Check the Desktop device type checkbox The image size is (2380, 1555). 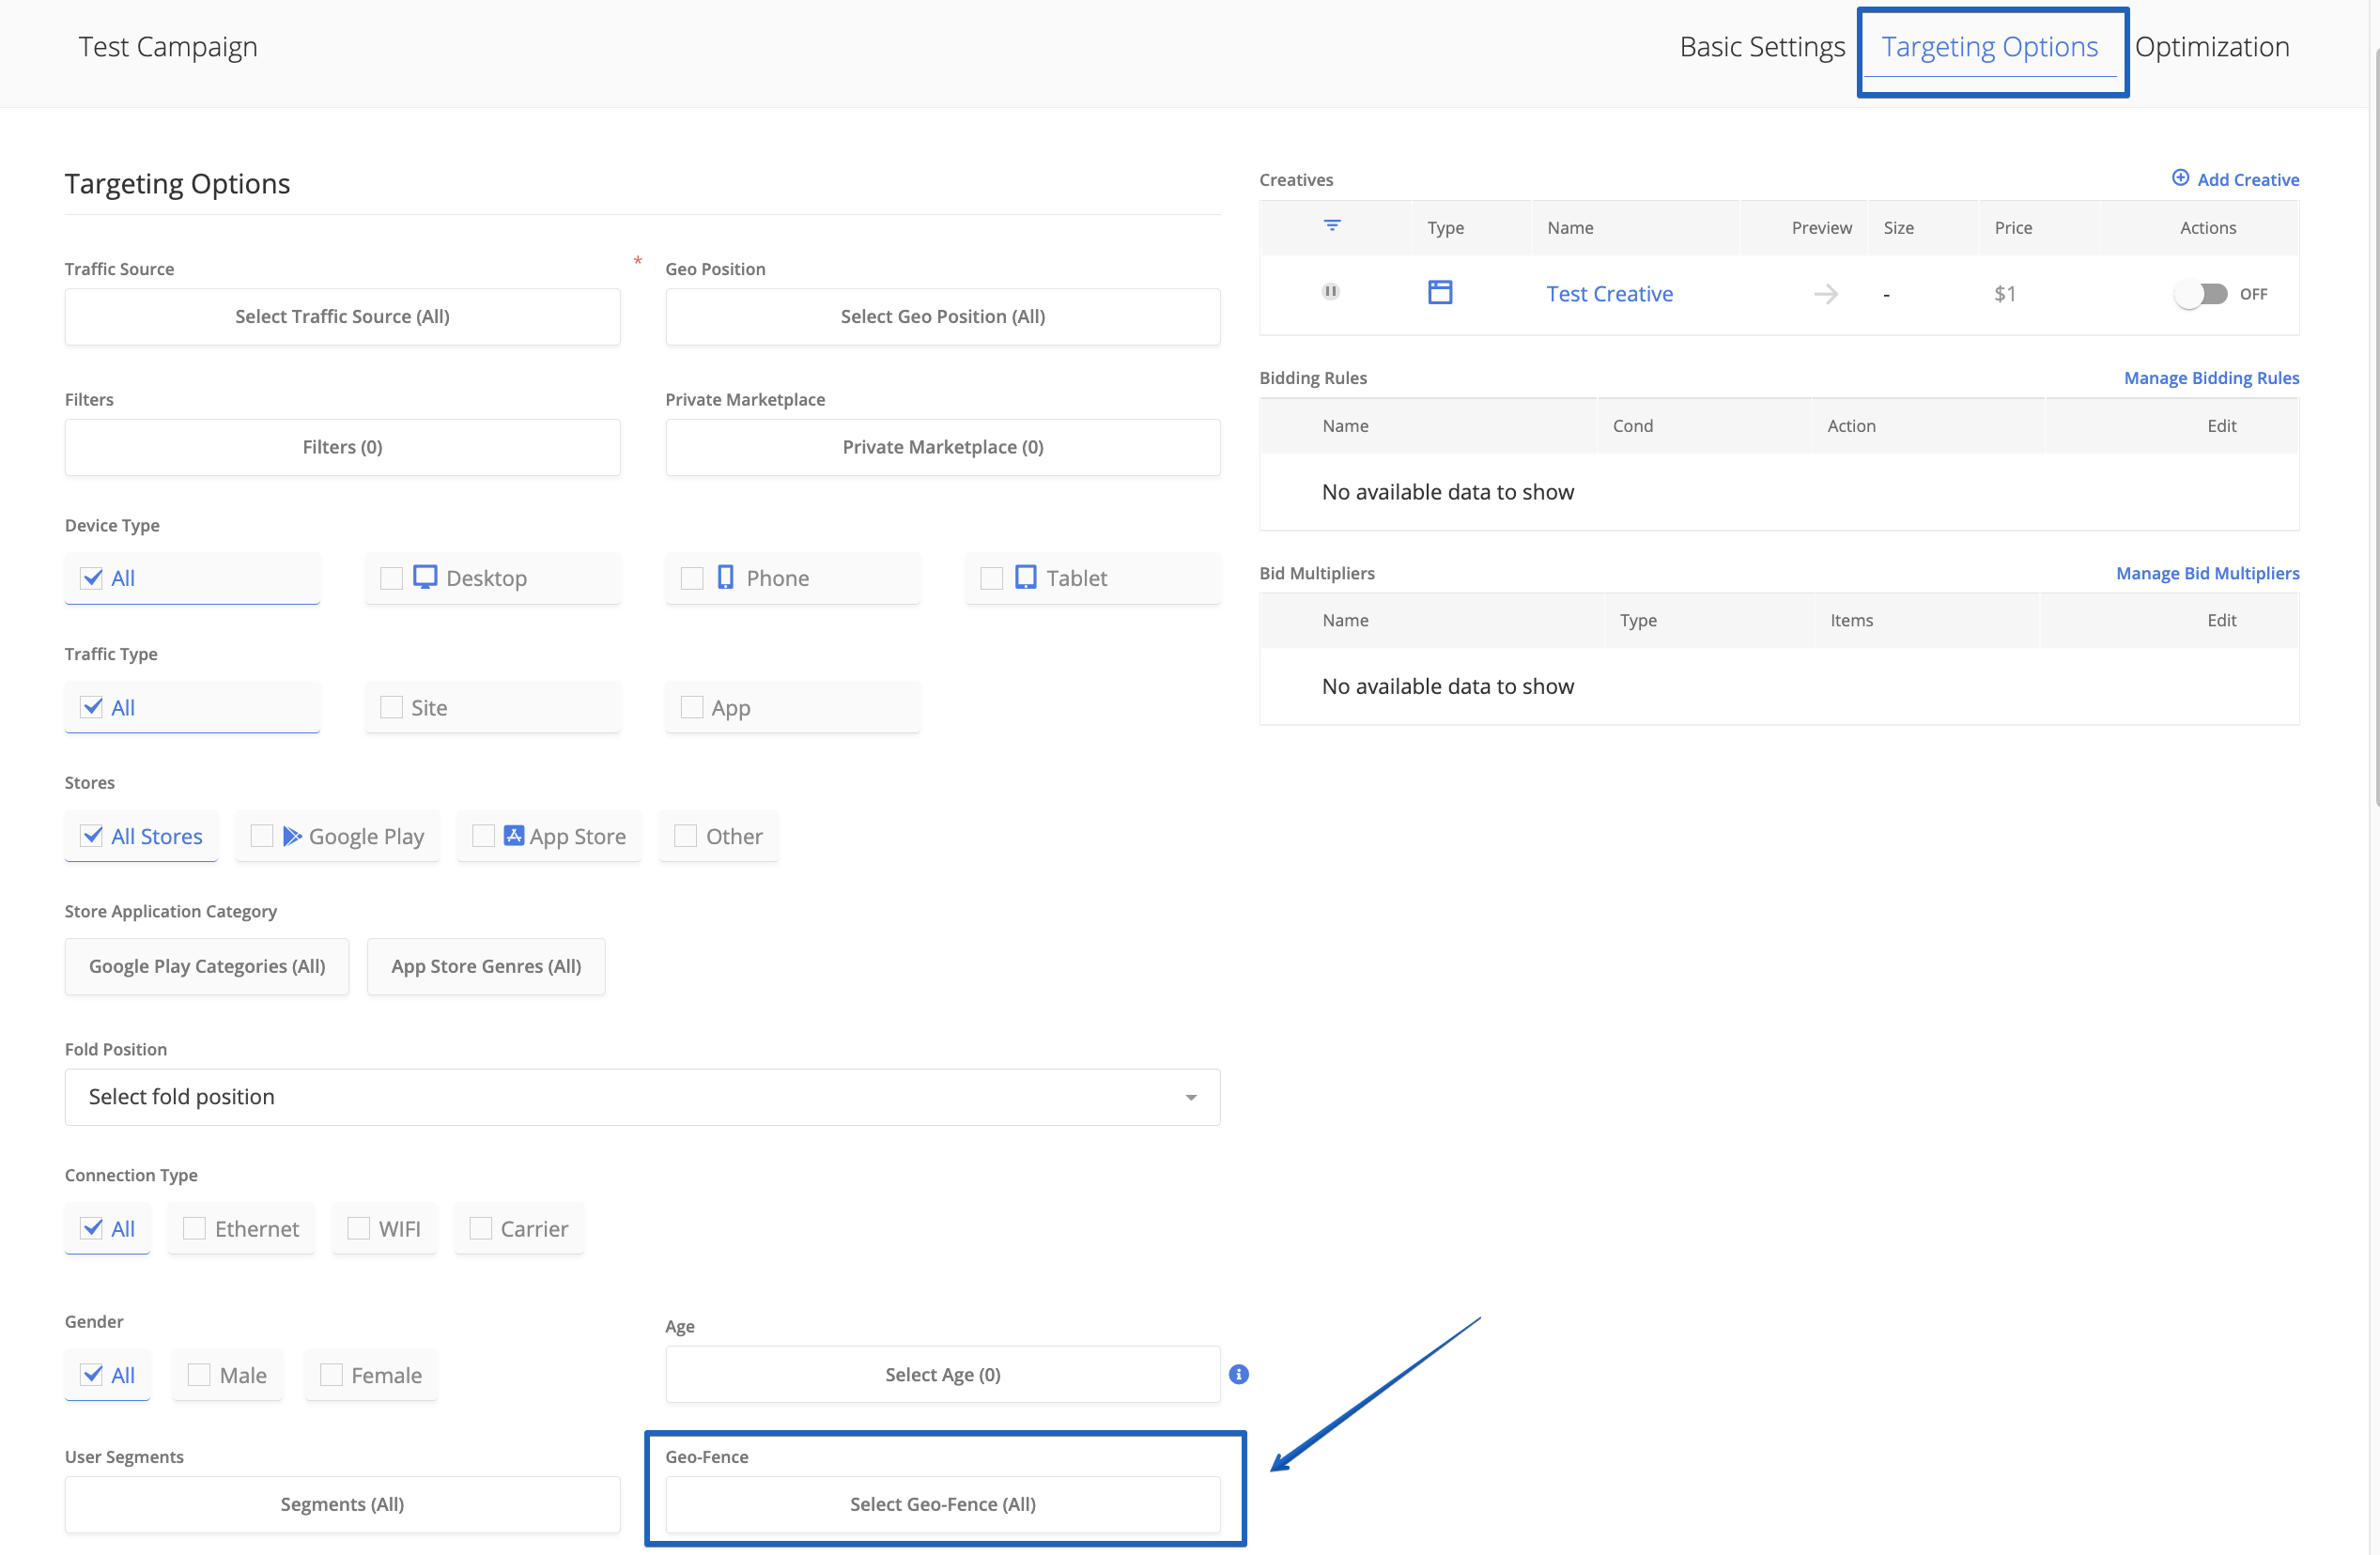(x=392, y=578)
